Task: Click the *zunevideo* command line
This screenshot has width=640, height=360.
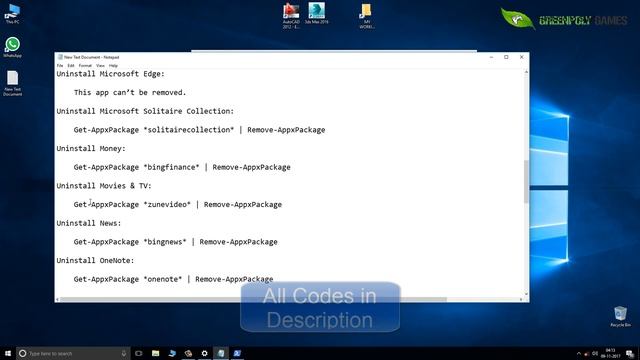Action: pyautogui.click(x=178, y=204)
